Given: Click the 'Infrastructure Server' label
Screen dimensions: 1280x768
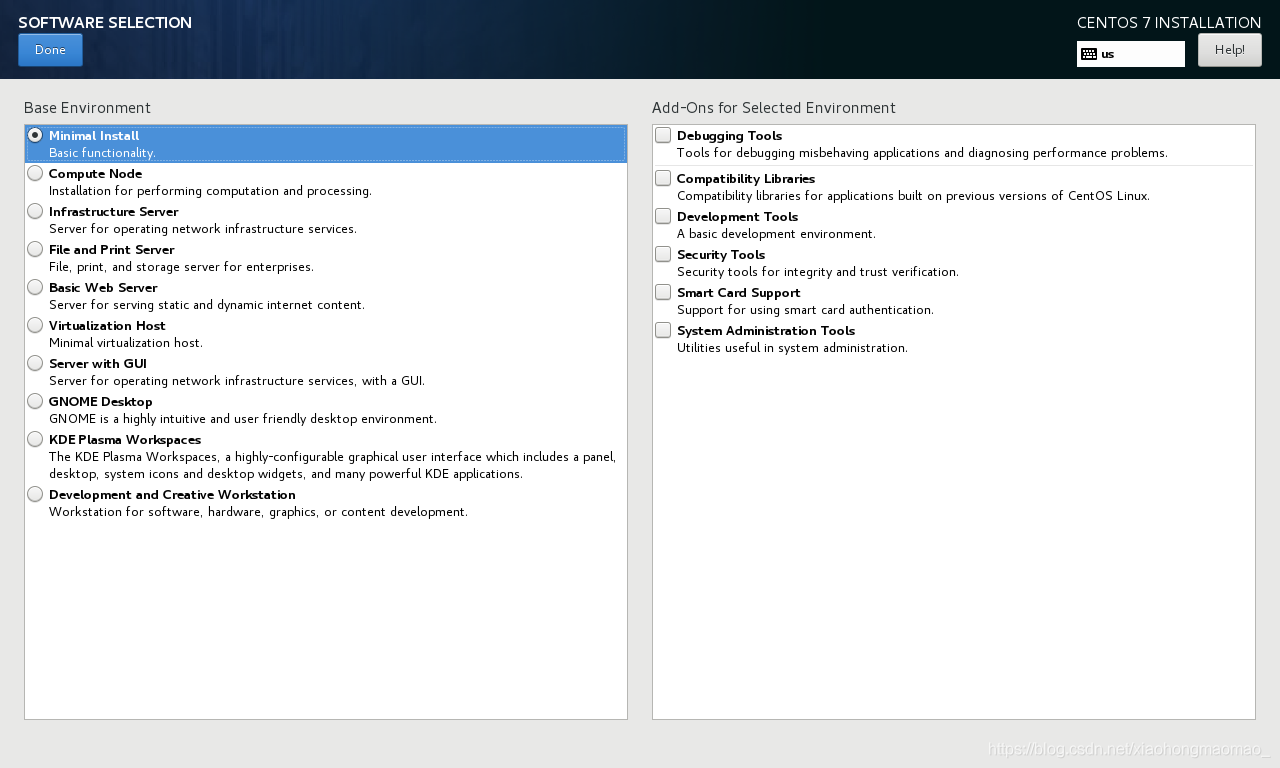Looking at the screenshot, I should coord(114,212).
